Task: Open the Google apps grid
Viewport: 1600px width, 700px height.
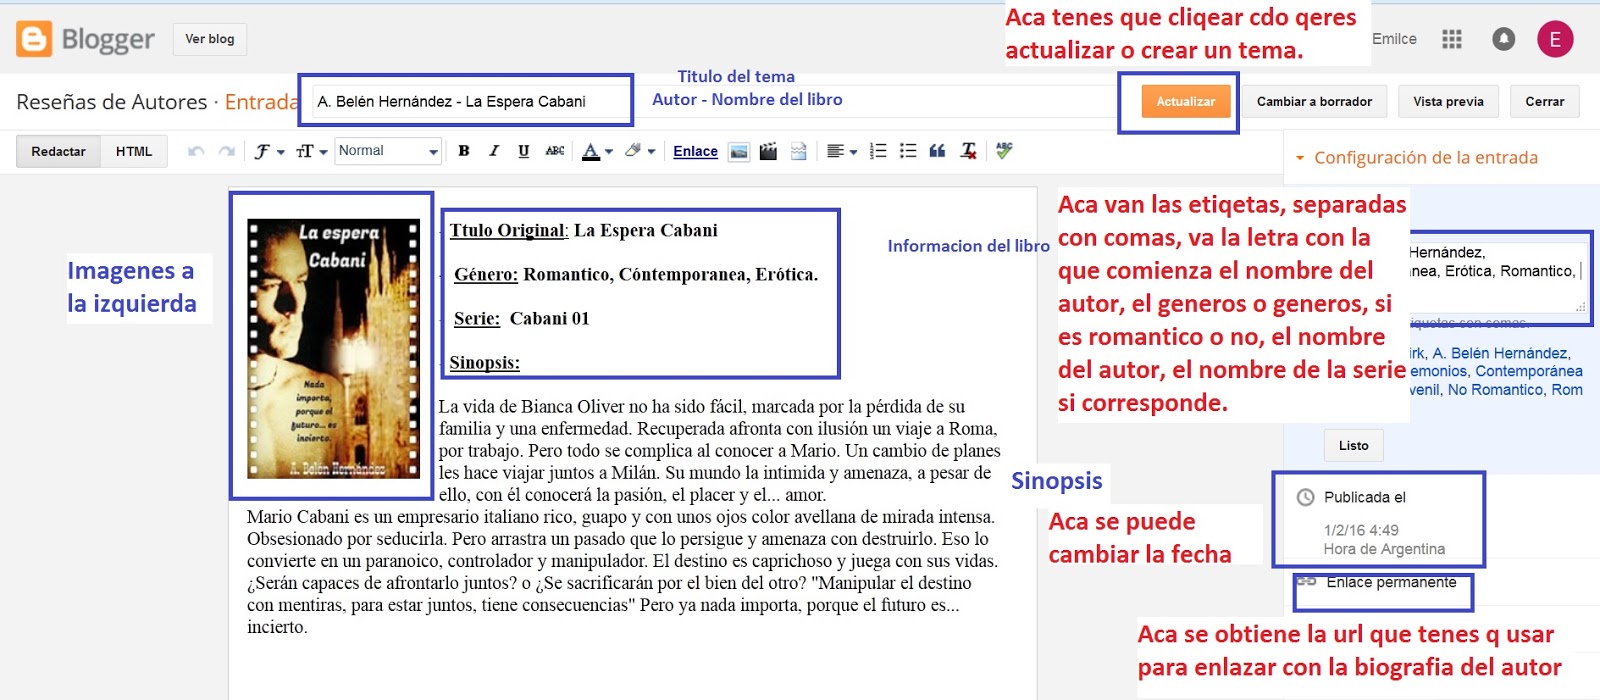Action: coord(1452,39)
